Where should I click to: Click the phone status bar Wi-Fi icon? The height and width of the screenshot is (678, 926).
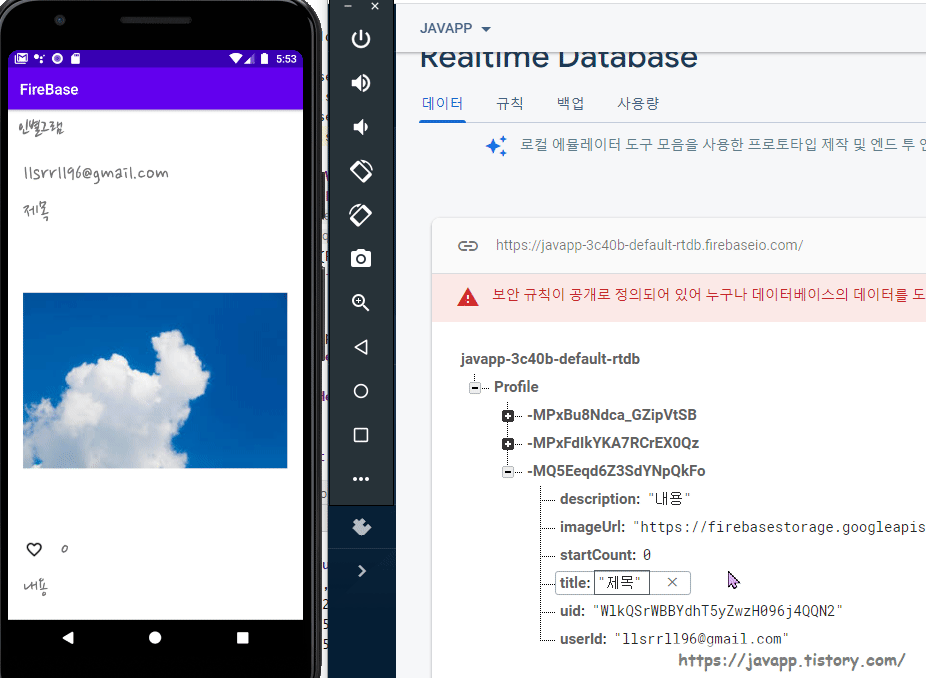[236, 58]
